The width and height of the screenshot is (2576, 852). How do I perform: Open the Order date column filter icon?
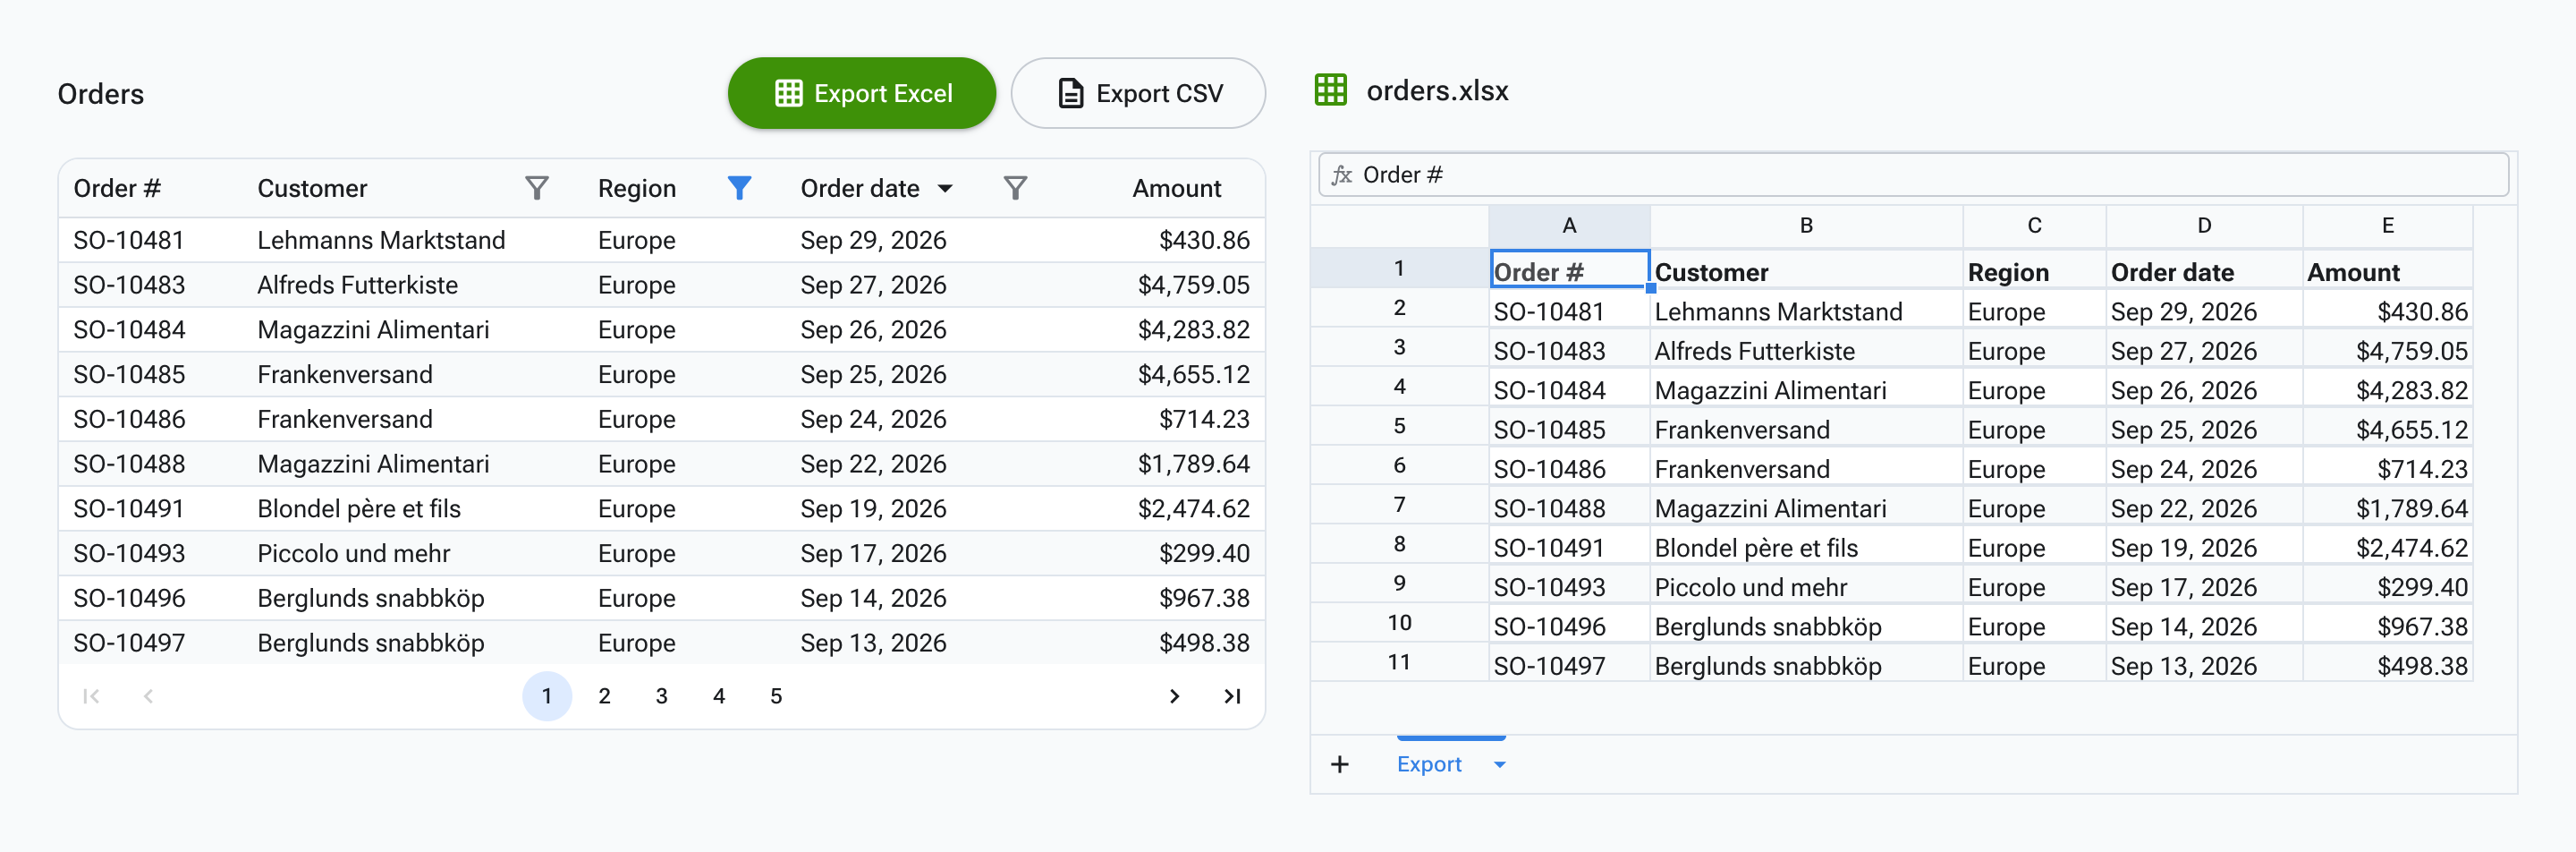(x=1015, y=188)
